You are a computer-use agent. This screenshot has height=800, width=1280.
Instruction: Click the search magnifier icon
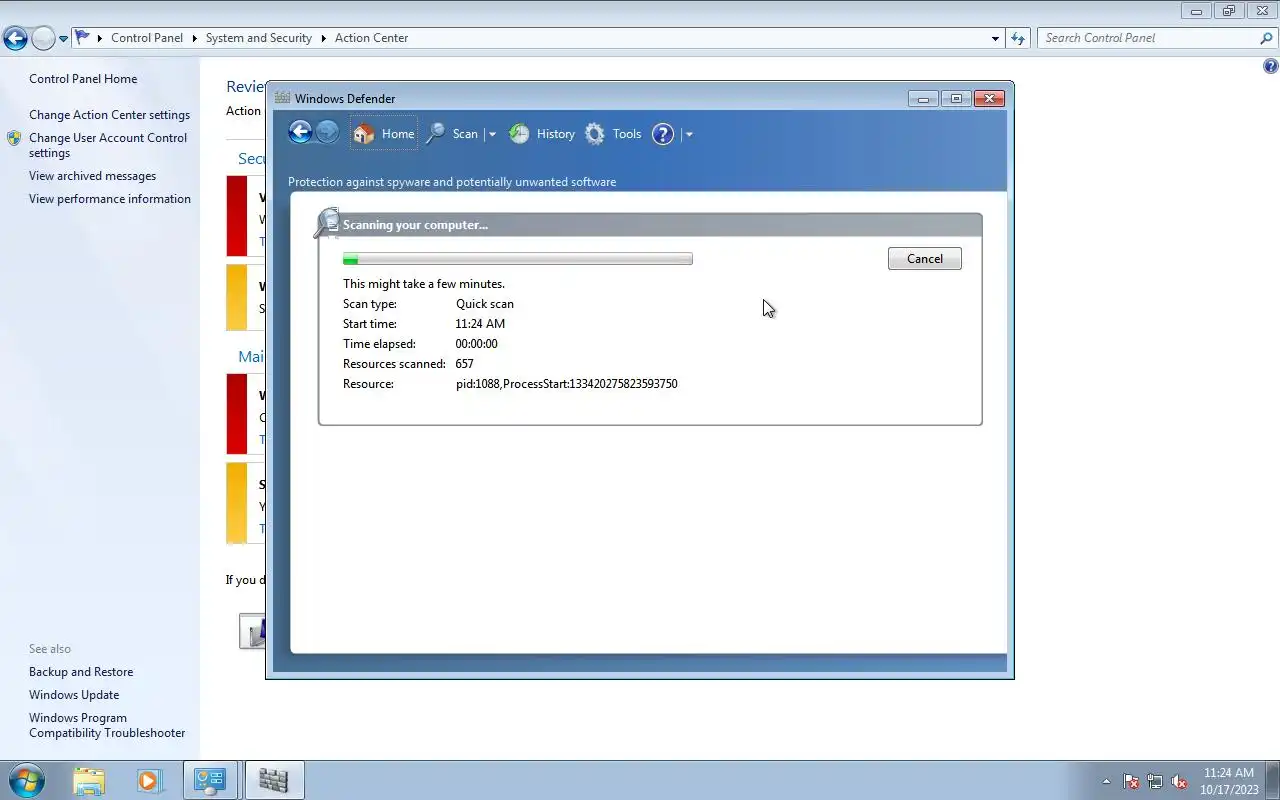pos(1266,38)
